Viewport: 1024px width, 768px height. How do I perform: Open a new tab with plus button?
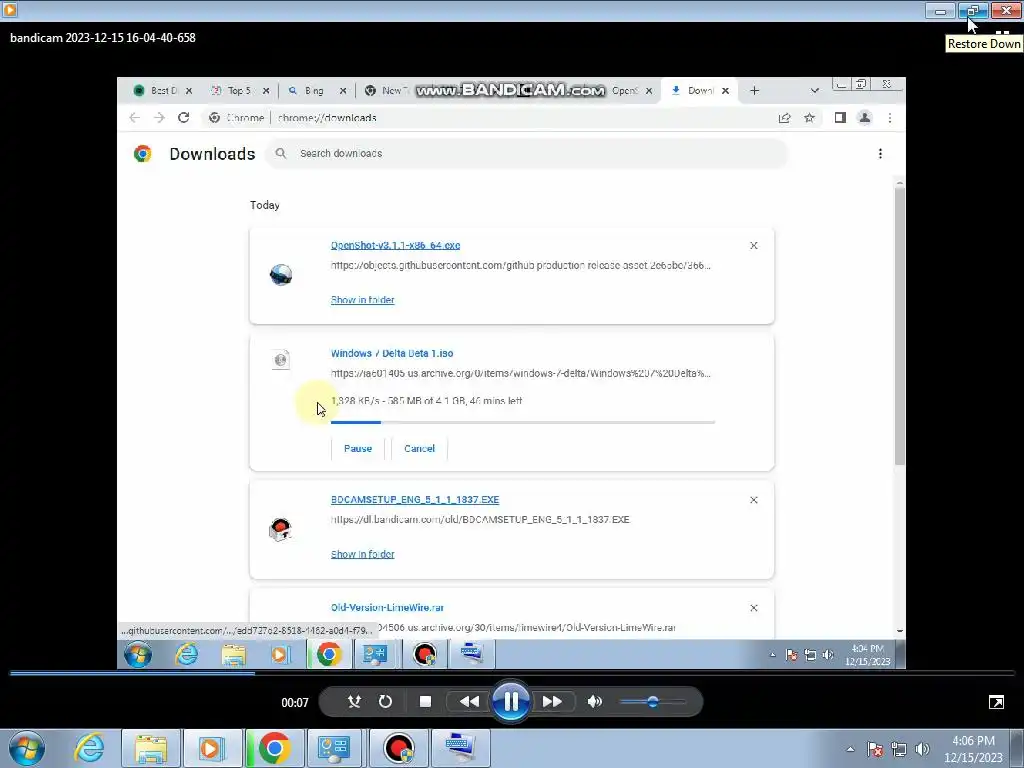[x=754, y=91]
